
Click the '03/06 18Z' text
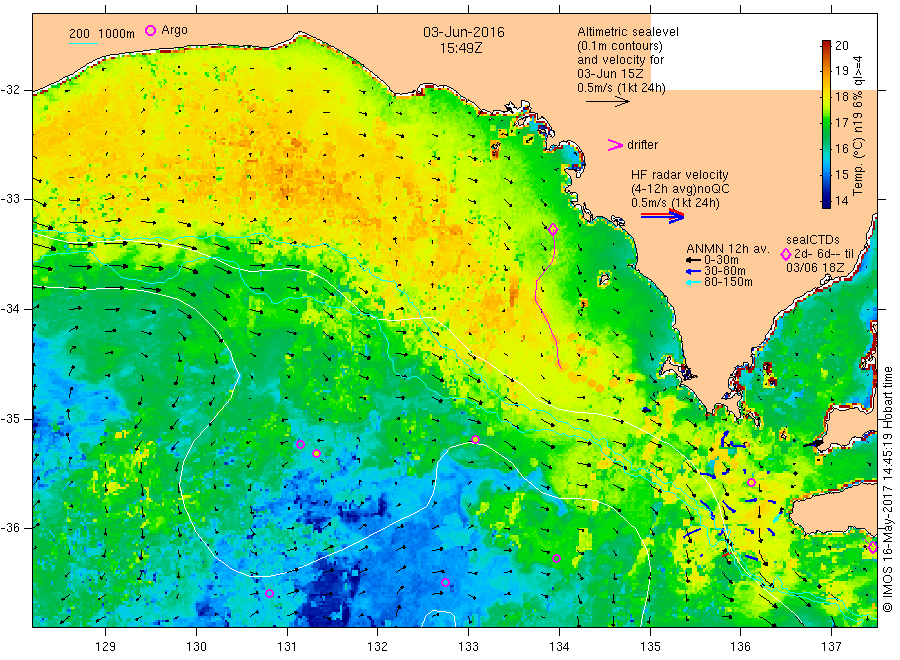tap(815, 268)
